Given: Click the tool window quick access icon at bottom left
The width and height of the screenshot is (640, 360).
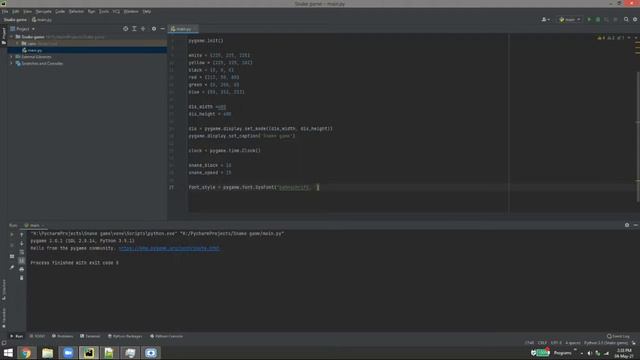Looking at the screenshot, I should (4, 343).
